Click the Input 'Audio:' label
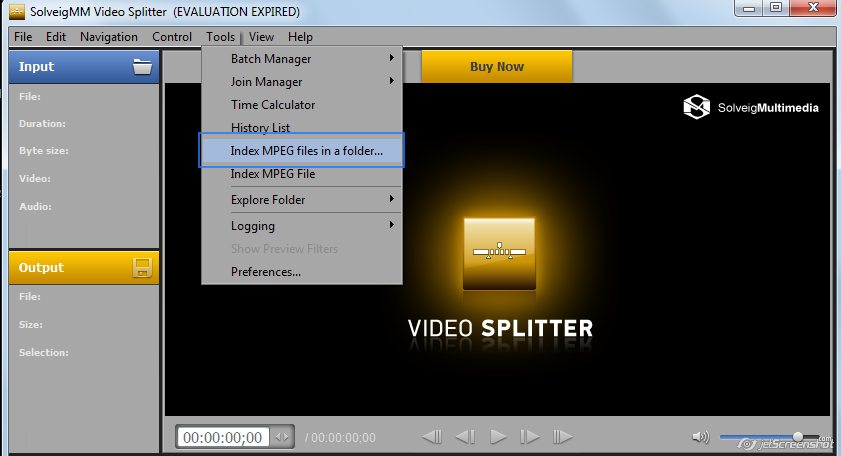This screenshot has height=456, width=841. pyautogui.click(x=35, y=207)
